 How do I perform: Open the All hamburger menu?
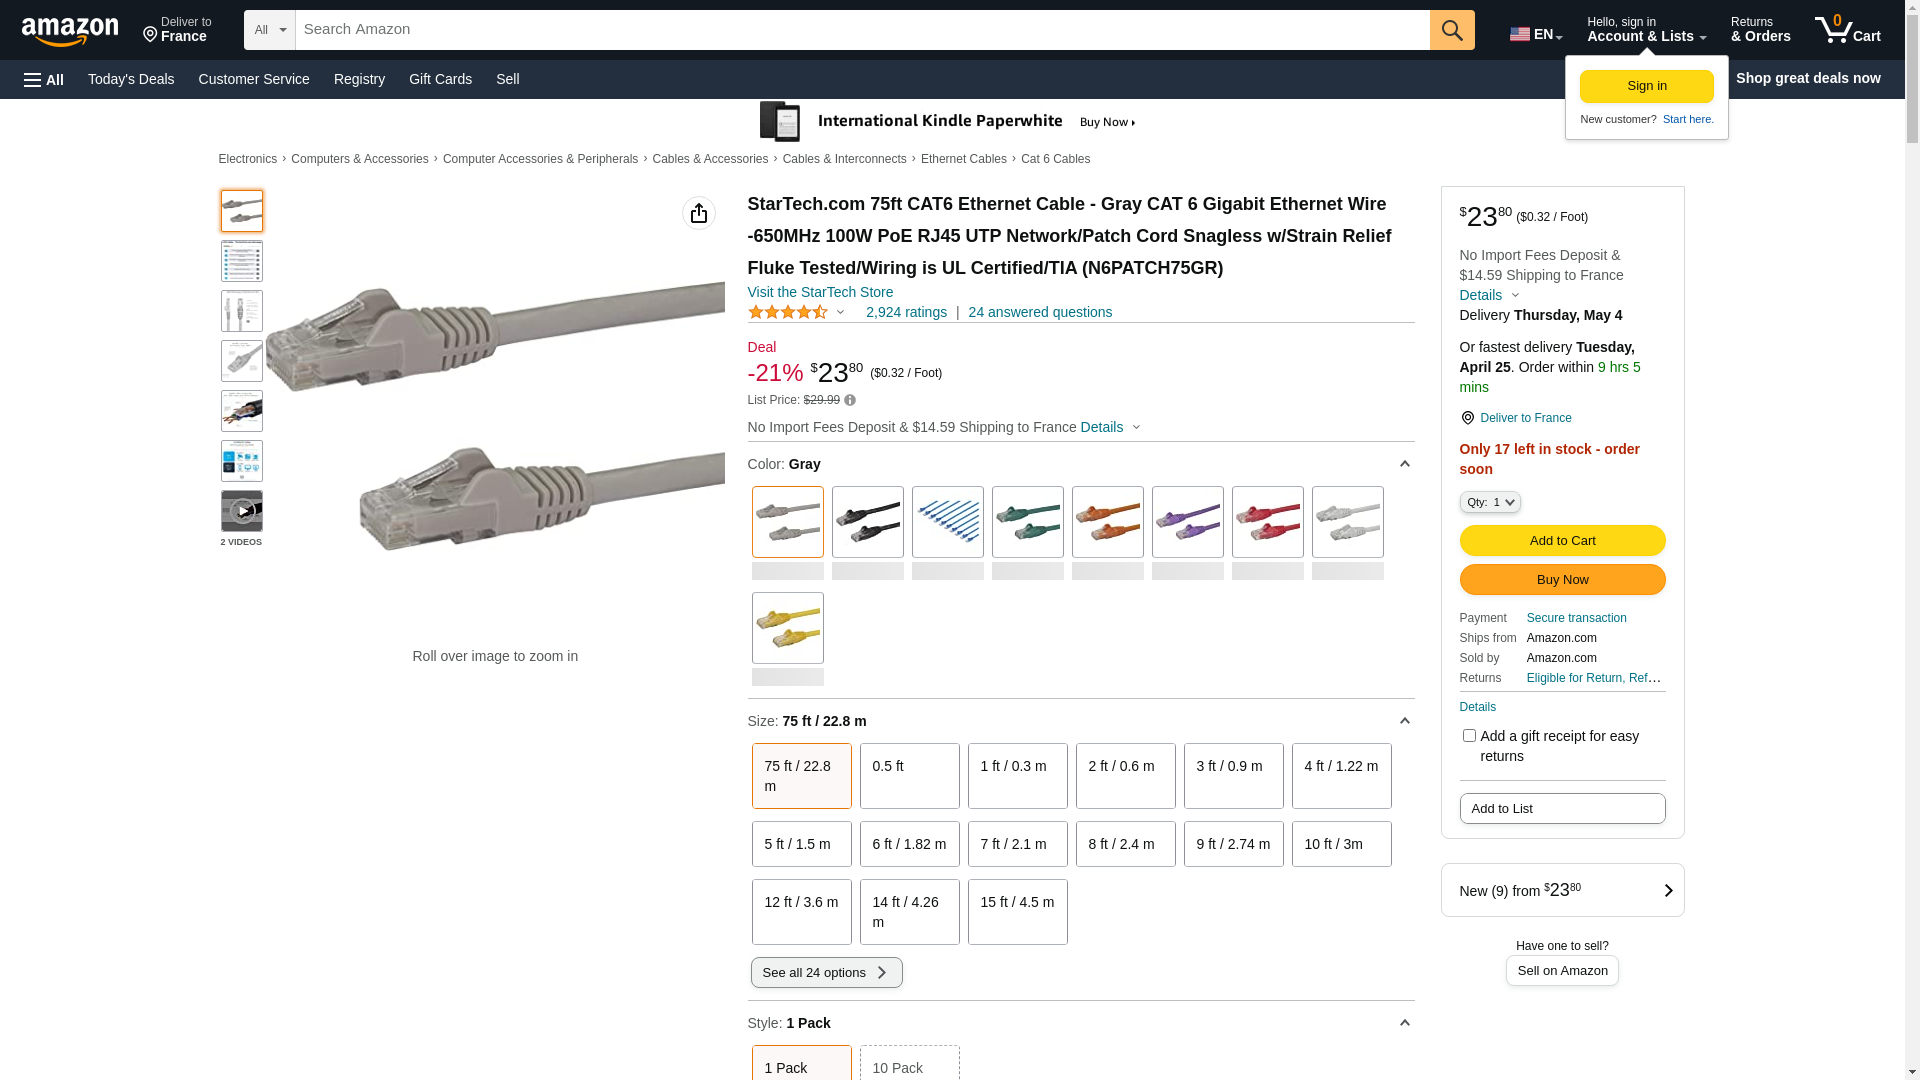click(x=44, y=80)
